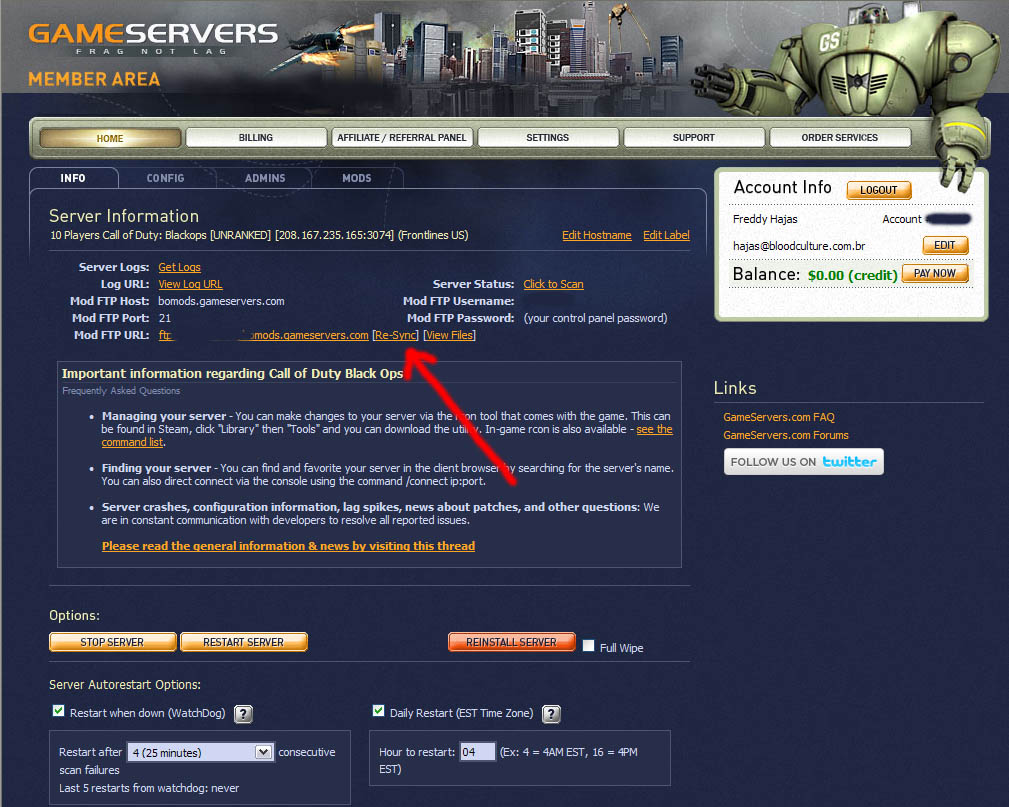Open the WatchDog help question icon
This screenshot has height=807, width=1009.
(x=243, y=714)
